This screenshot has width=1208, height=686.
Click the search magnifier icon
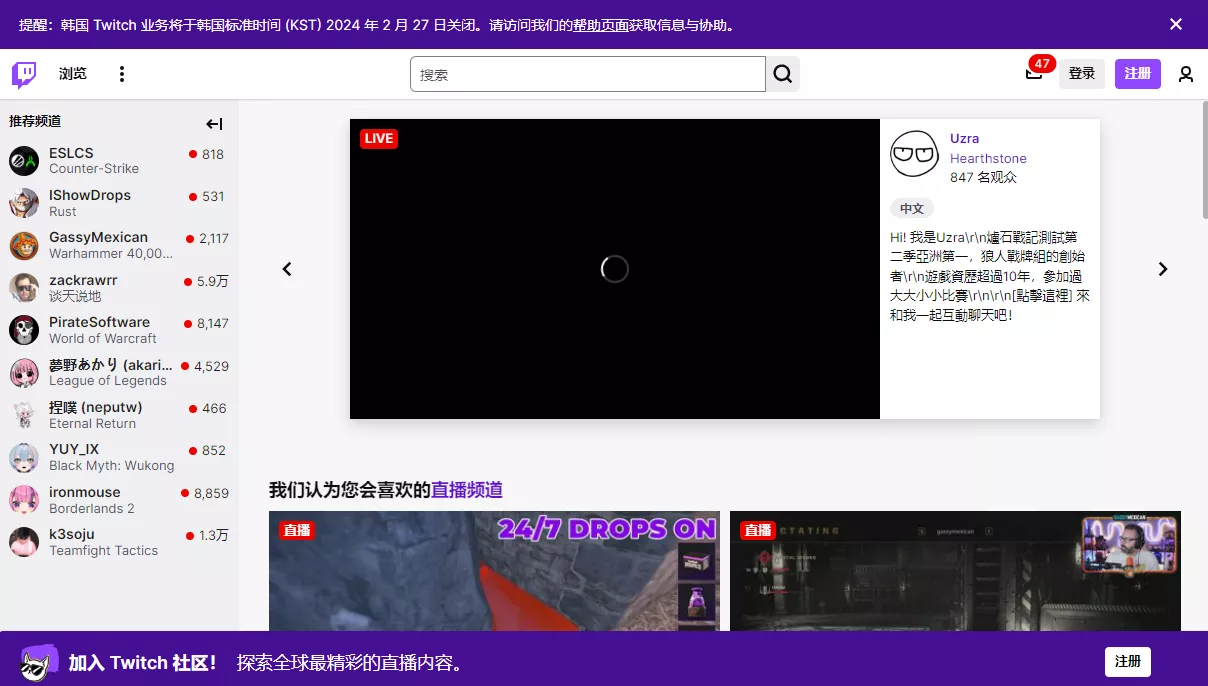coord(782,73)
